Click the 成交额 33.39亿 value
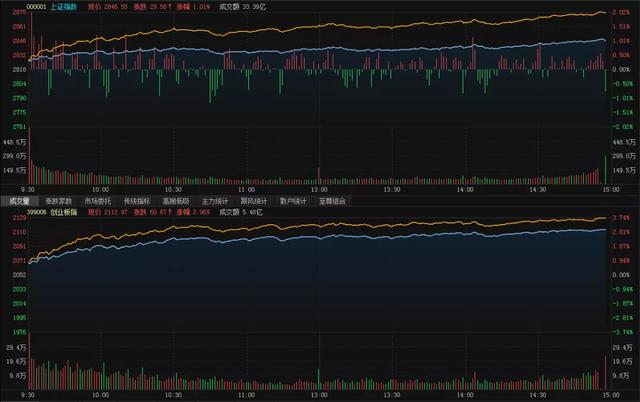The width and height of the screenshot is (640, 402). point(242,7)
